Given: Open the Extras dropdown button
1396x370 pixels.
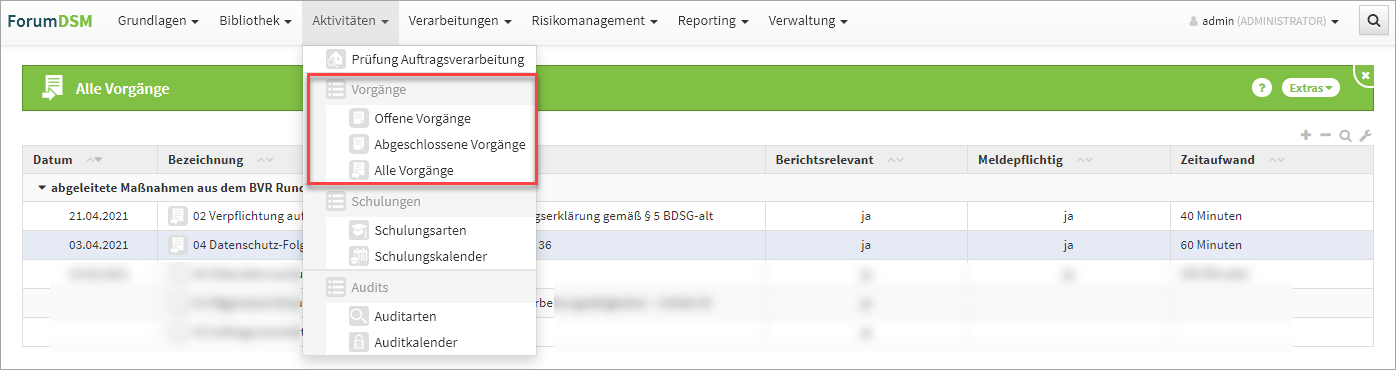Looking at the screenshot, I should click(1311, 88).
